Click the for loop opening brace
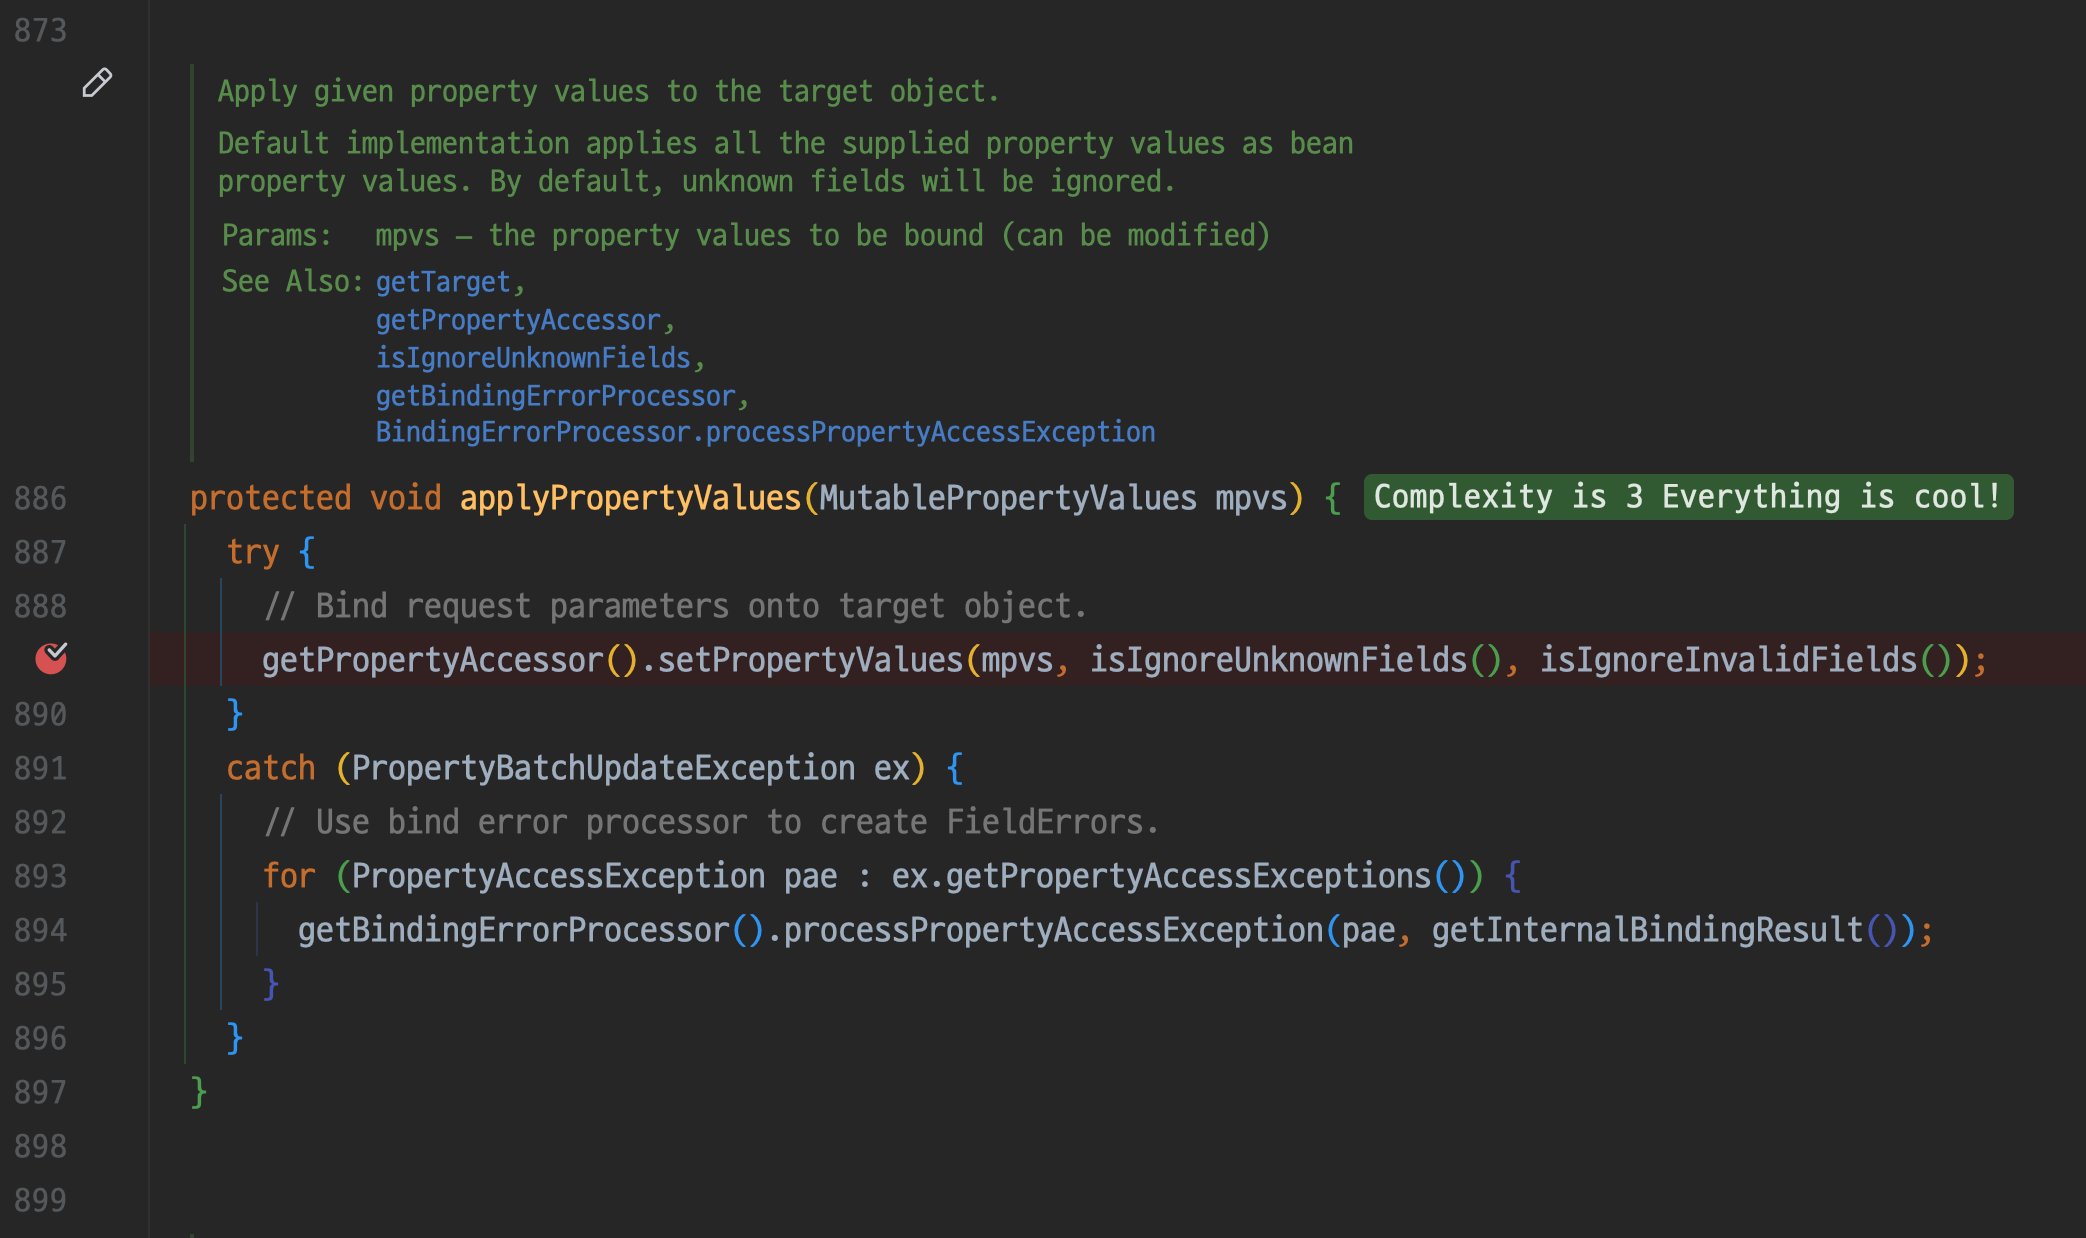Screen dimensions: 2086x1238 tap(1512, 876)
